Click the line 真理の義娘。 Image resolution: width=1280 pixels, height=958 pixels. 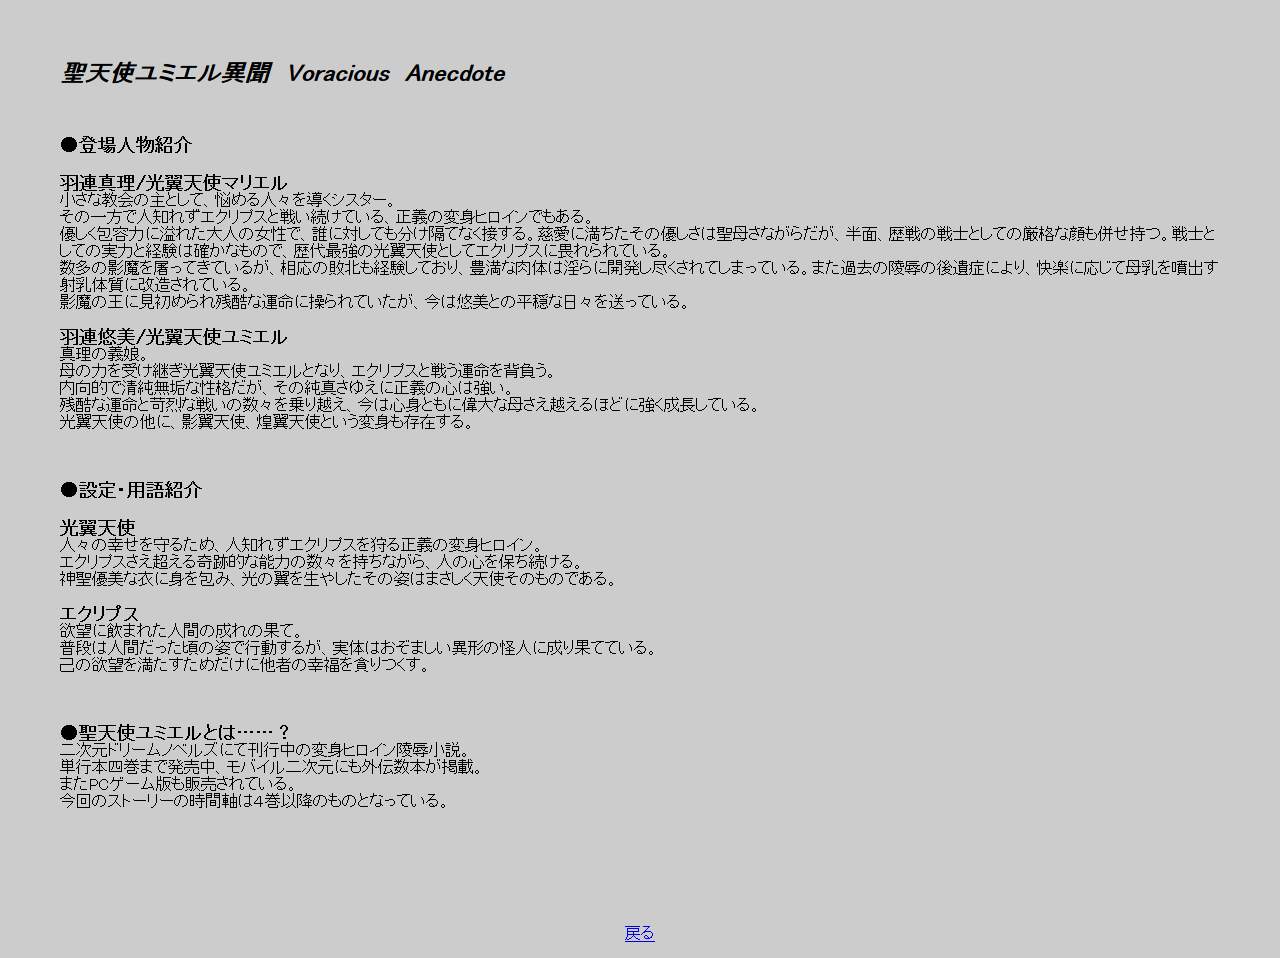[x=104, y=354]
